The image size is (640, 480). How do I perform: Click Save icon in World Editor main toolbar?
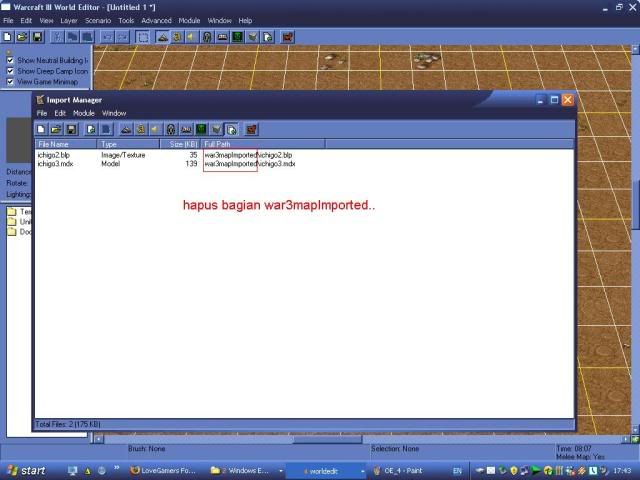pyautogui.click(x=37, y=37)
